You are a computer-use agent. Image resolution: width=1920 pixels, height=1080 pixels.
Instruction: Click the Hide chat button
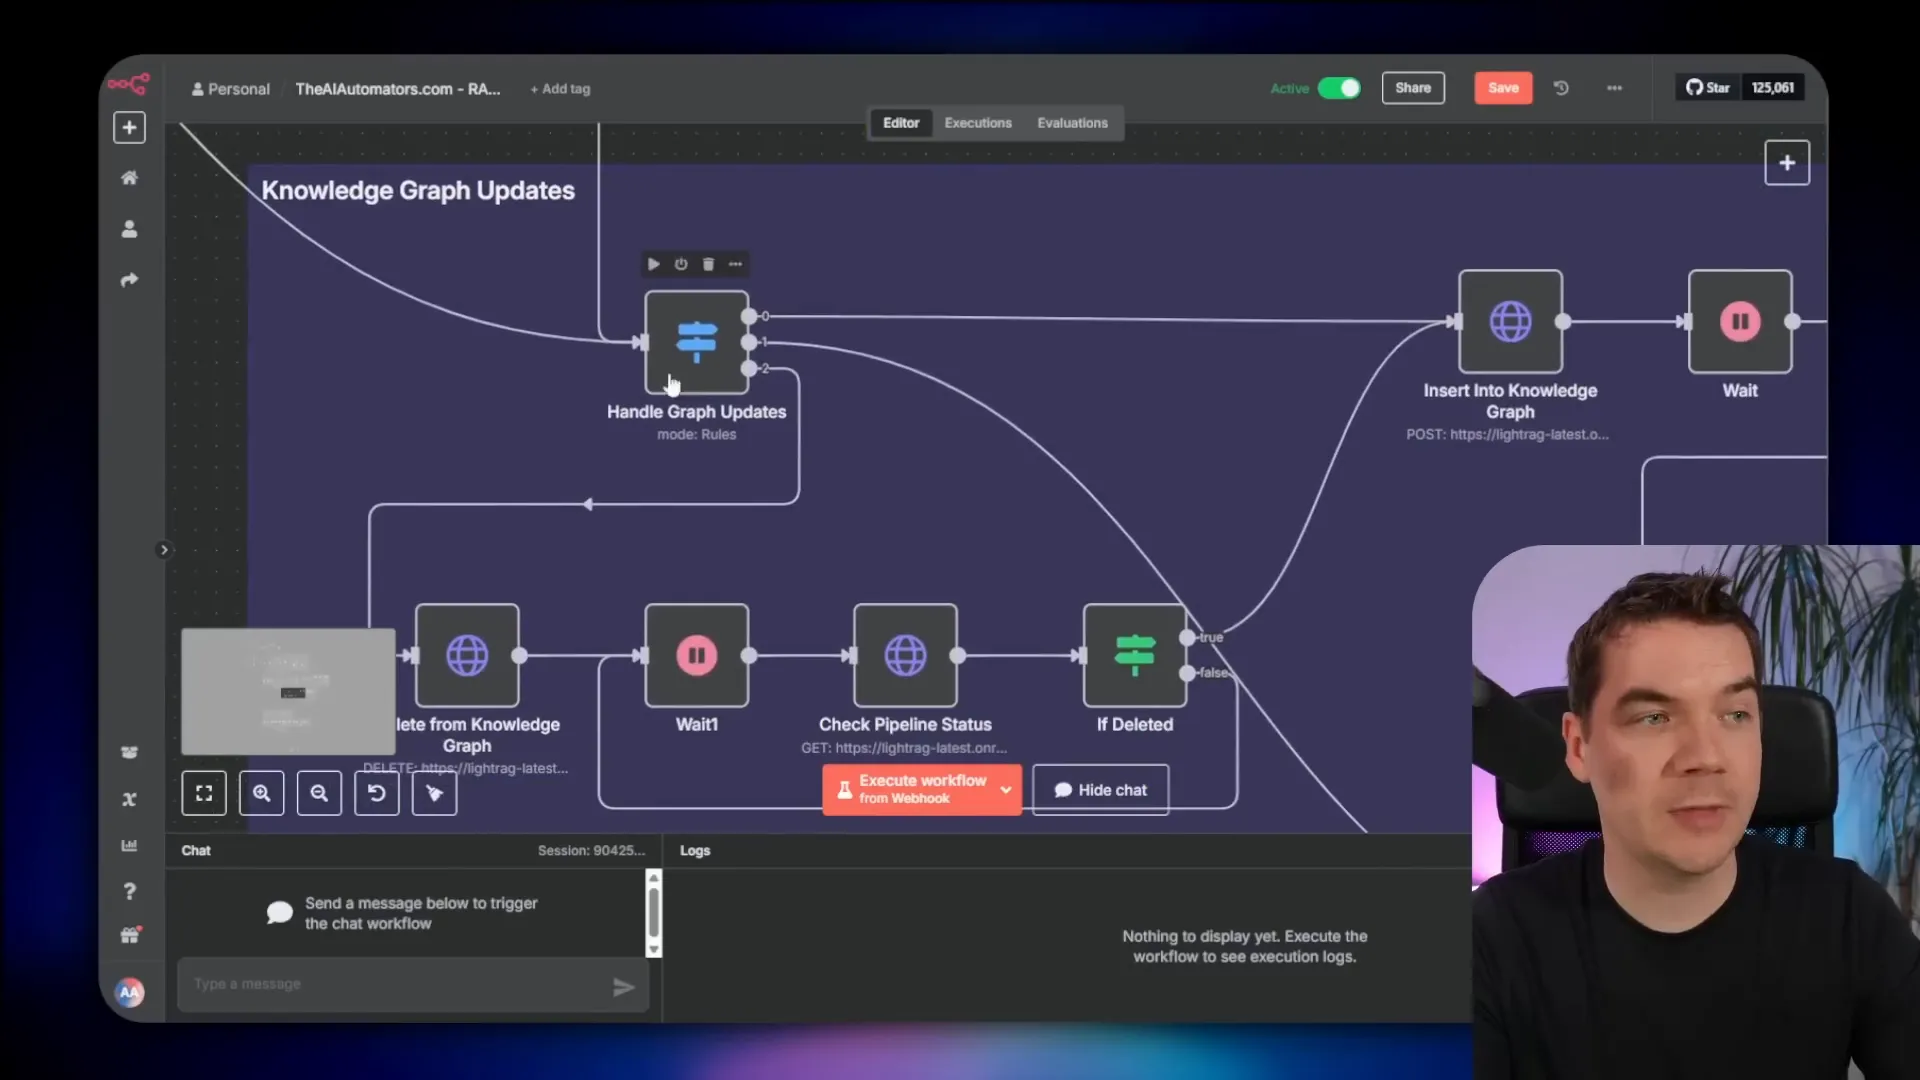(x=1100, y=790)
